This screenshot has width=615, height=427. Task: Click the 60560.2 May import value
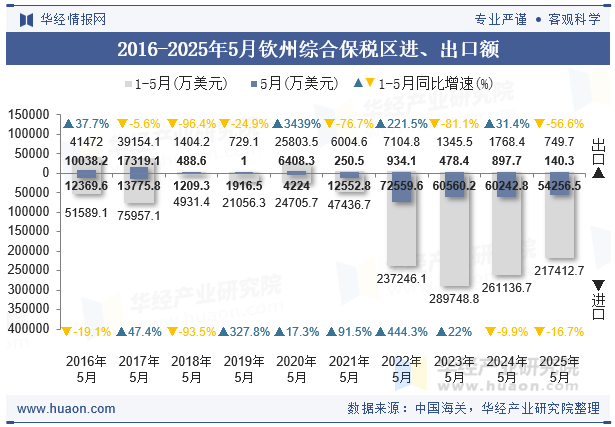click(x=454, y=185)
